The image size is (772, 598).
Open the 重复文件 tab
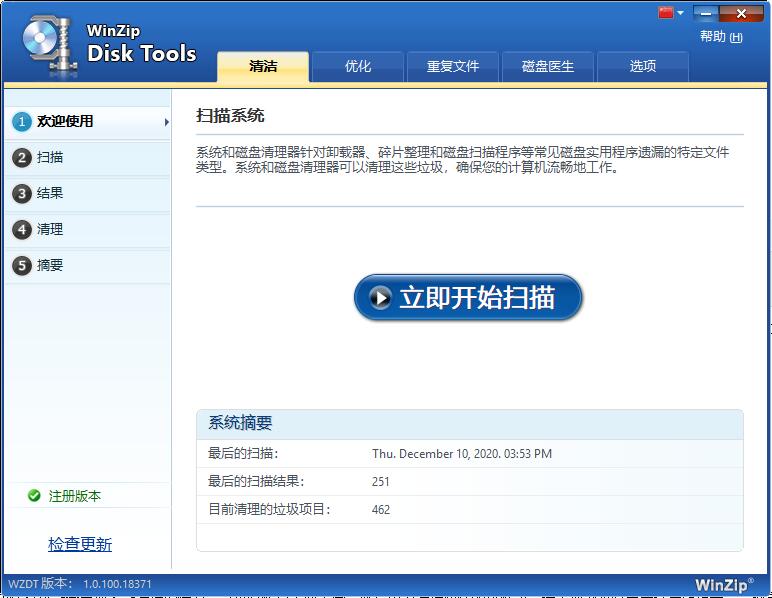(x=453, y=66)
